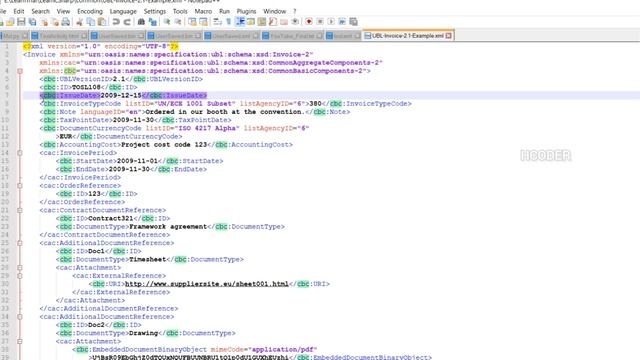Image resolution: width=640 pixels, height=360 pixels.
Task: Copy selection using the Copy toolbar icon
Action: pos(91,22)
